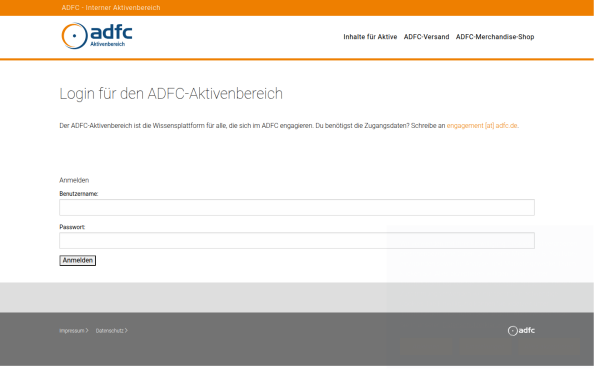Open engagement [at] adfc.de email link
Screen dimensions: 600x375
(x=482, y=126)
